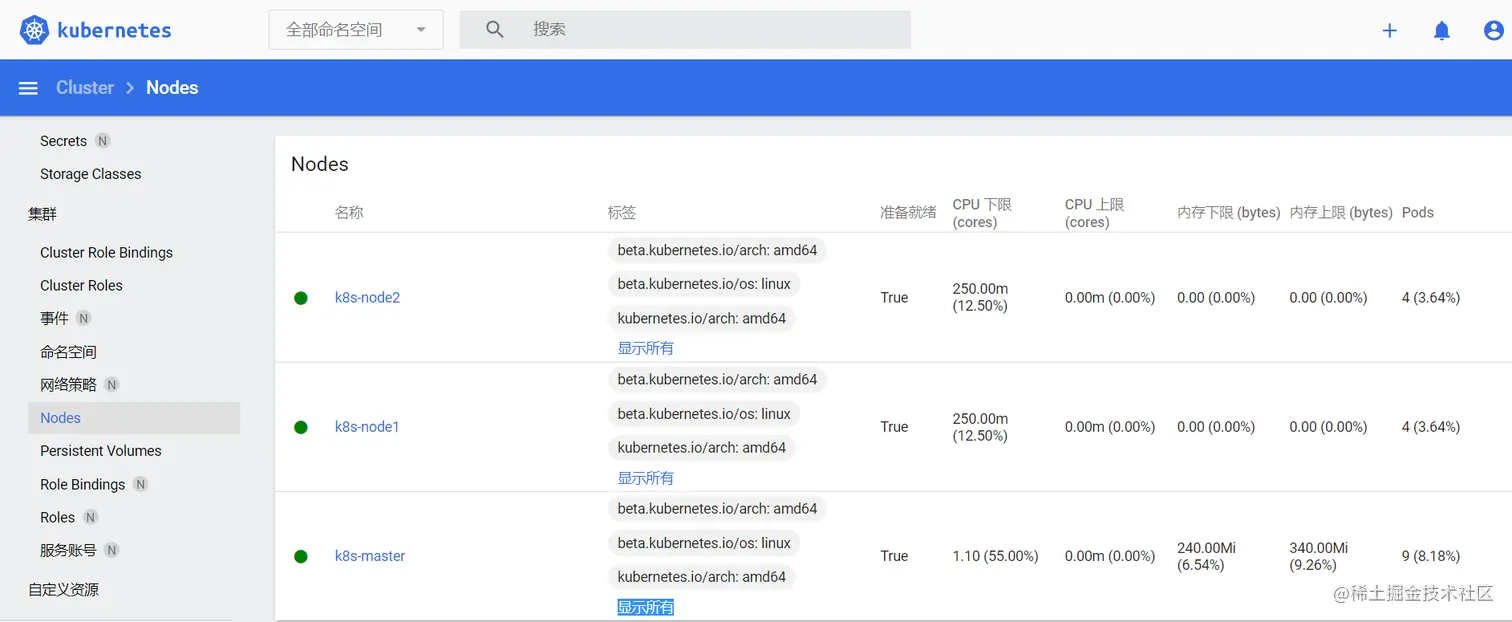Click beta.kubernetes.io/os: linux chip of k8s-node1

704,414
